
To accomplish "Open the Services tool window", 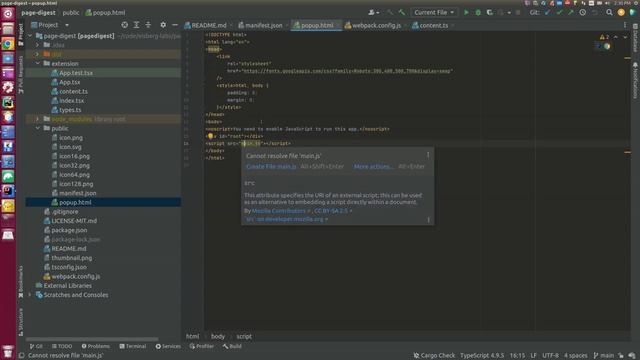I will click(x=168, y=346).
